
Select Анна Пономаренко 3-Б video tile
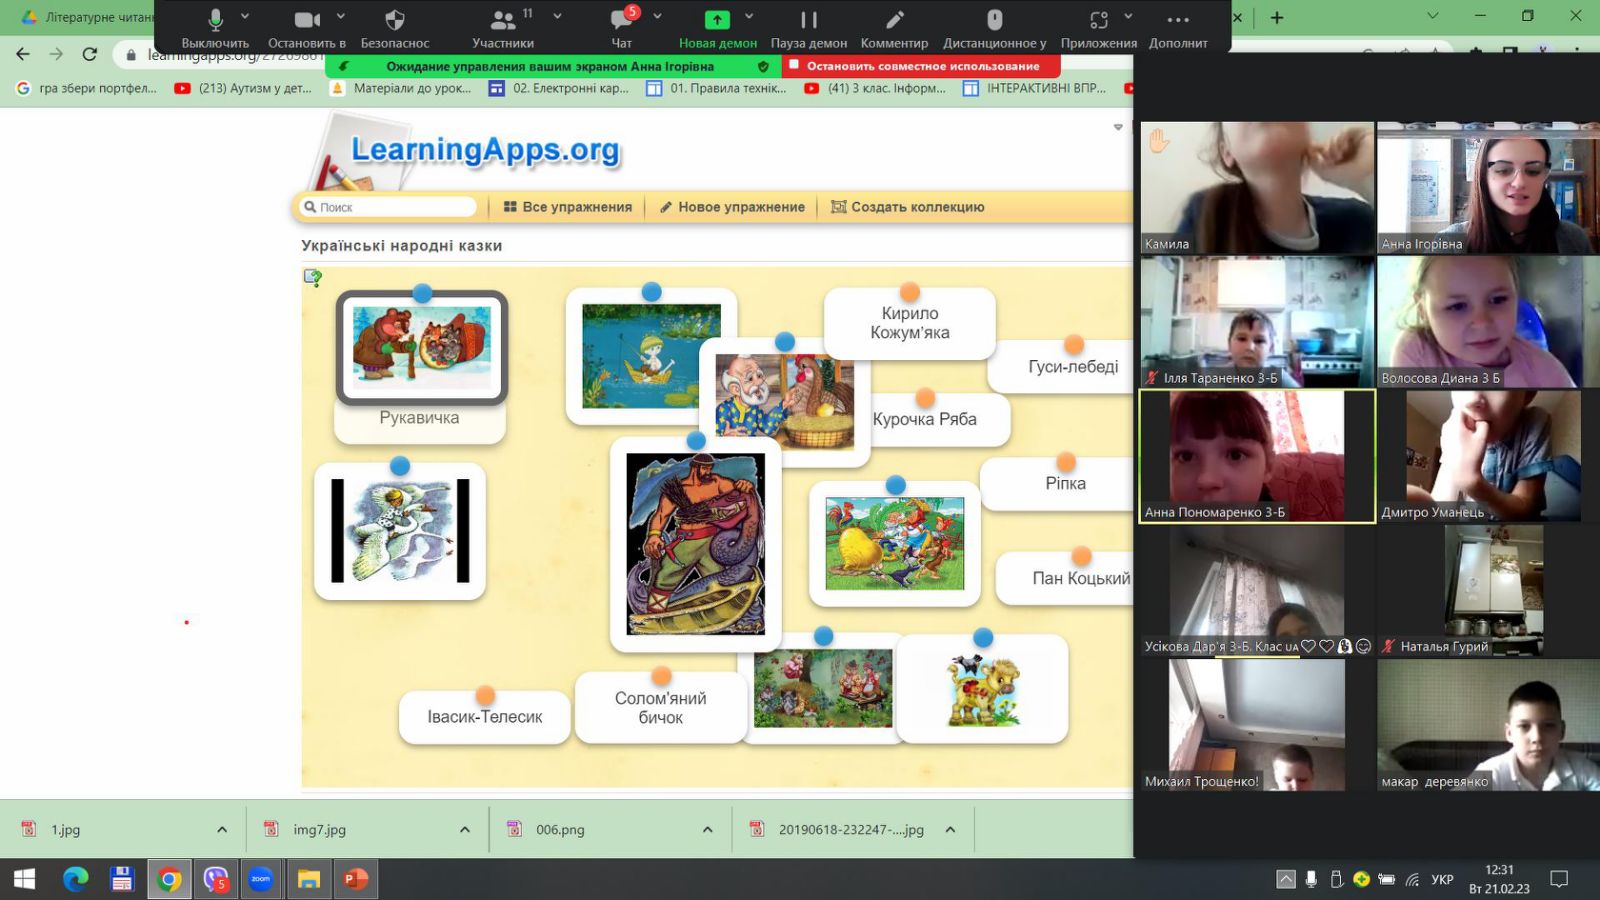pos(1257,456)
